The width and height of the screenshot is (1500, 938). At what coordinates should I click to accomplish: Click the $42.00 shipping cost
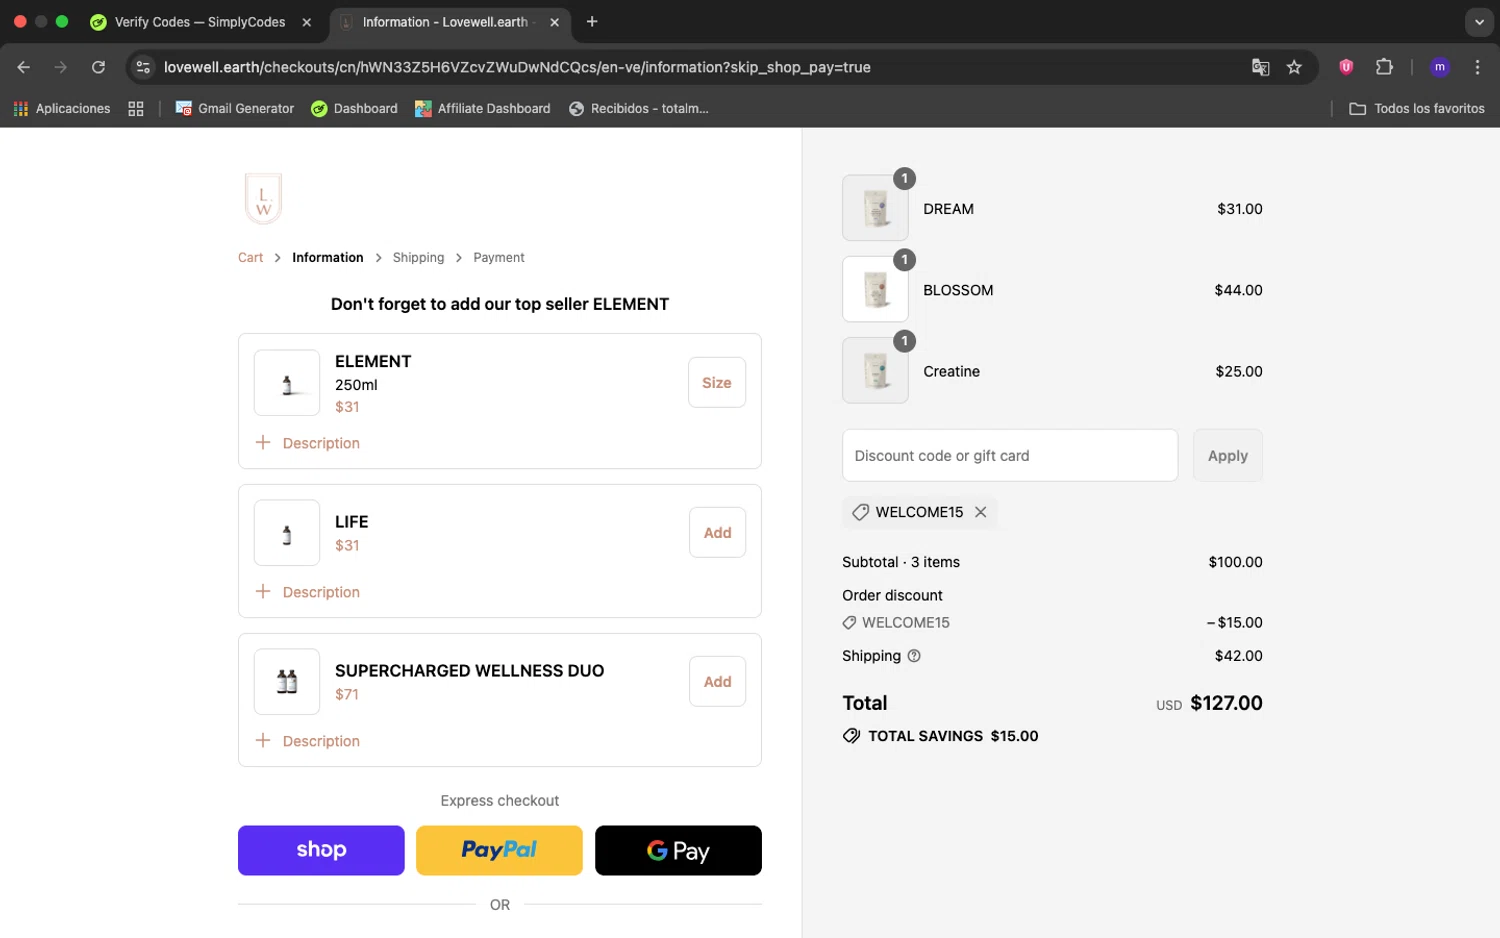(x=1238, y=656)
